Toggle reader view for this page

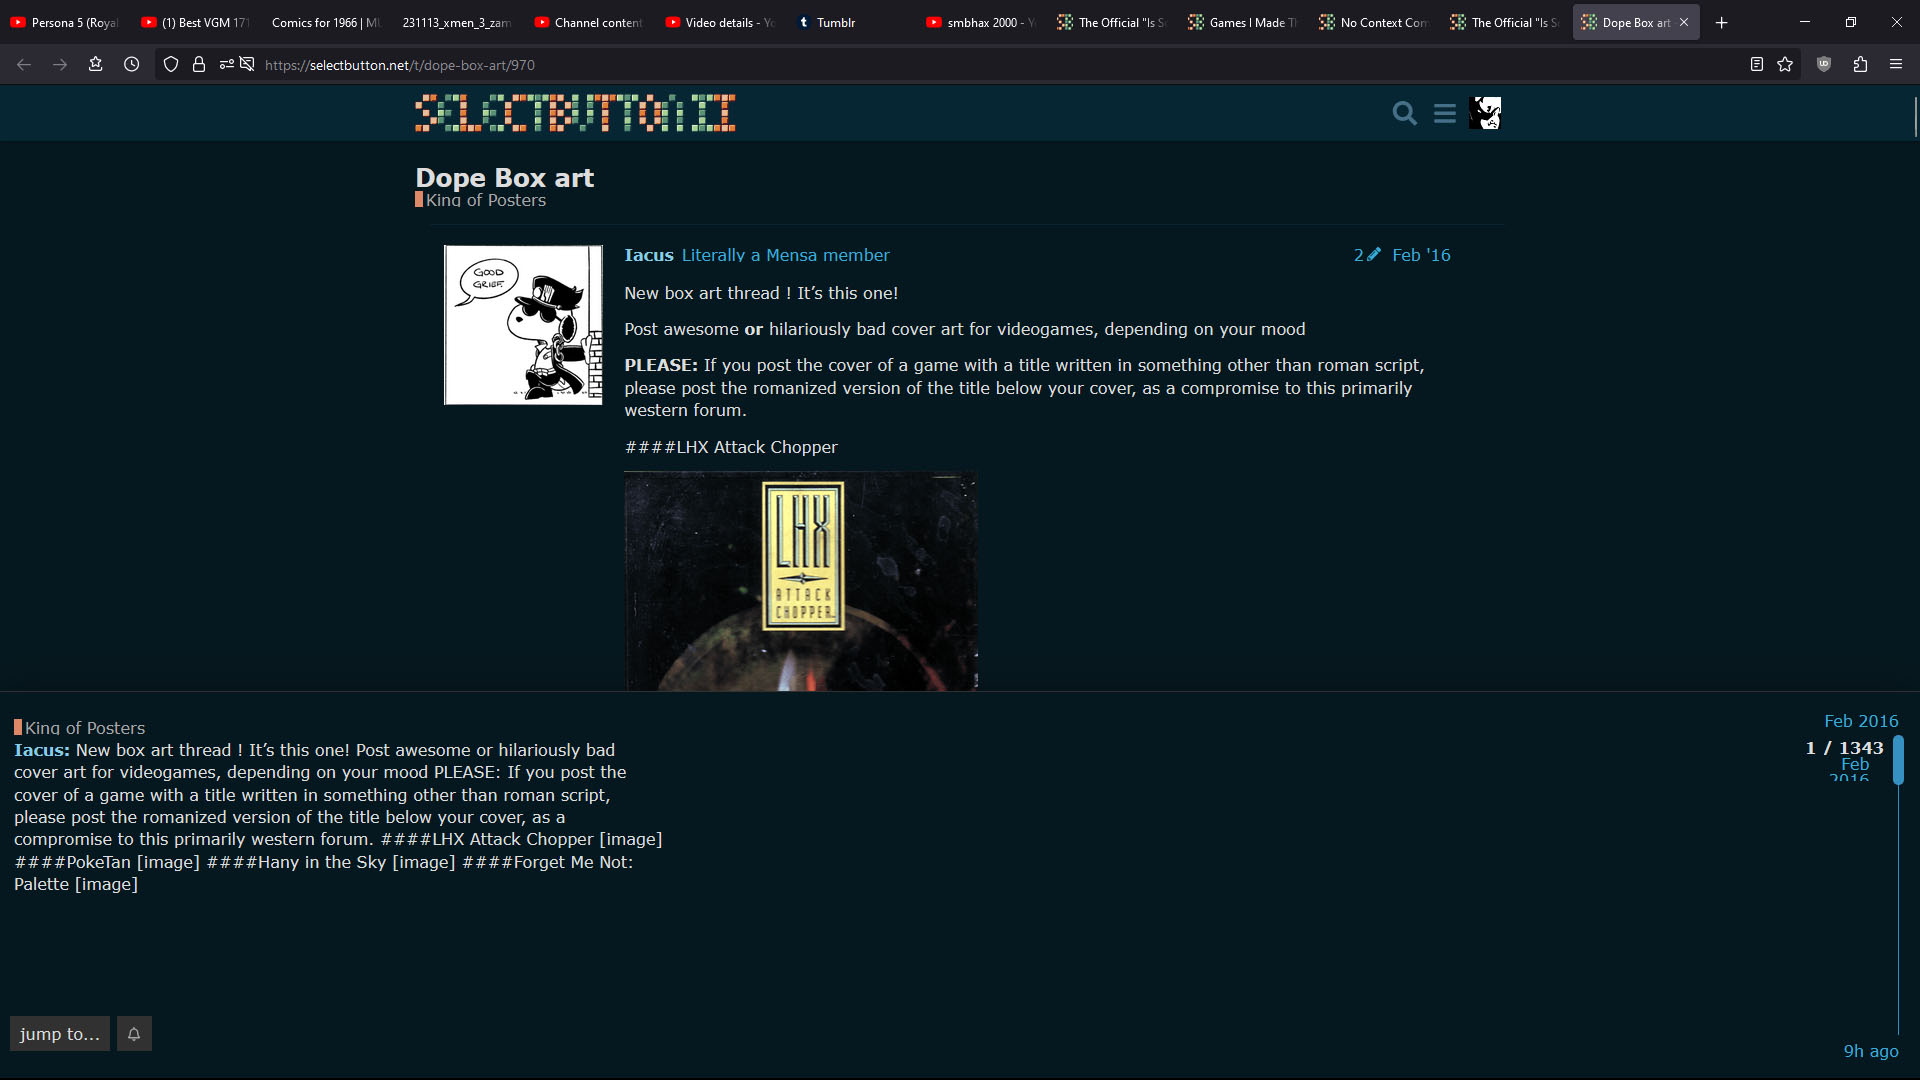click(1756, 64)
